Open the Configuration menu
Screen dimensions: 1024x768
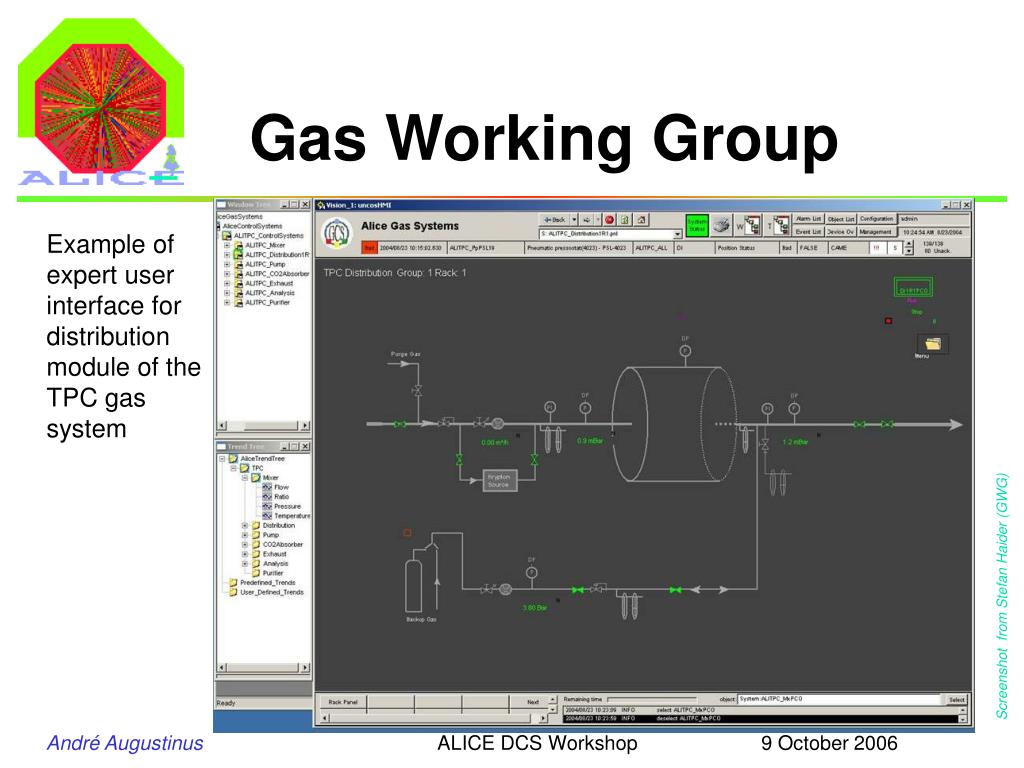[876, 219]
